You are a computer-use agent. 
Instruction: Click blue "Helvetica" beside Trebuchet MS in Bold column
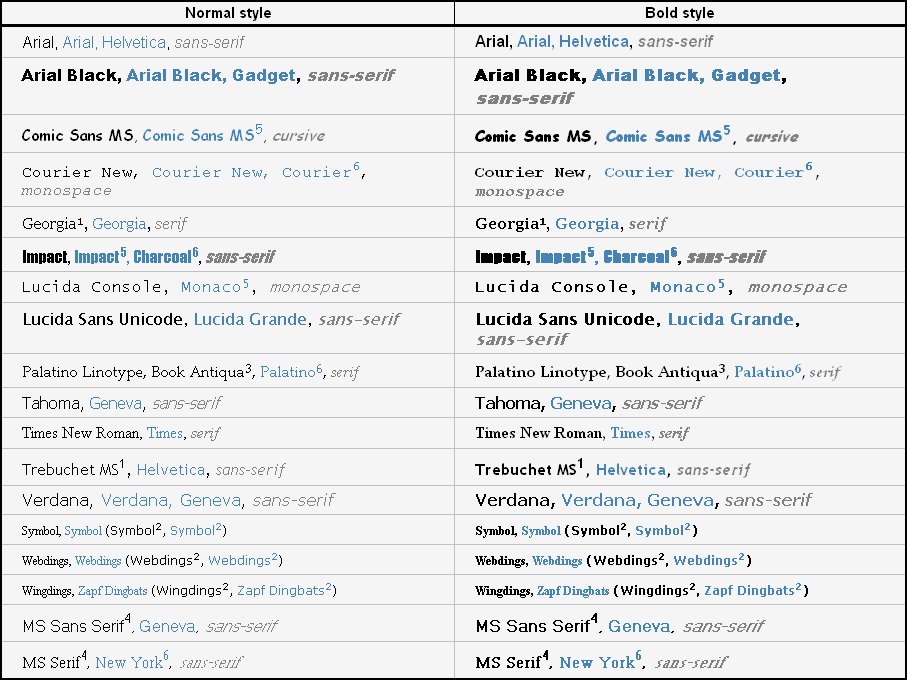pos(631,470)
